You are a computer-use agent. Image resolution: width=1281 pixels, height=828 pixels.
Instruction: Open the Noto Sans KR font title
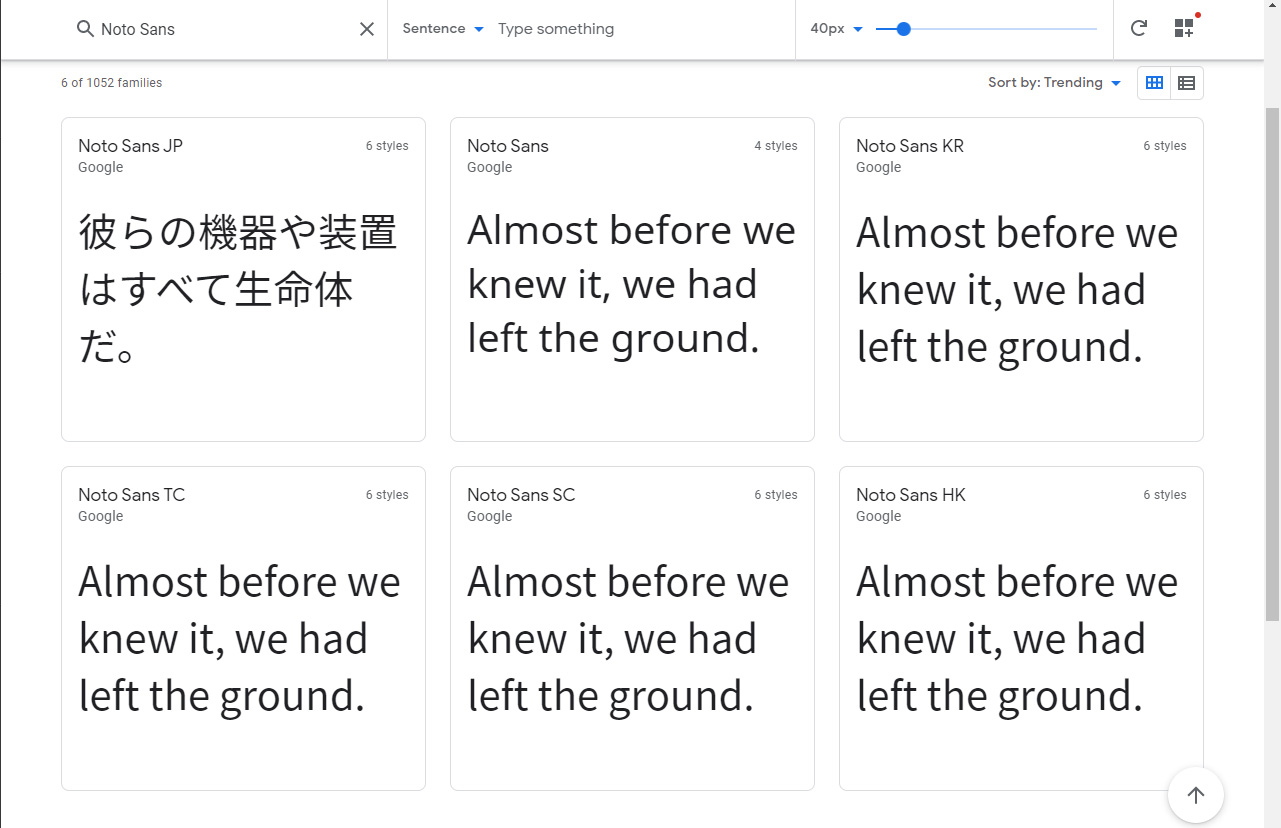(910, 146)
